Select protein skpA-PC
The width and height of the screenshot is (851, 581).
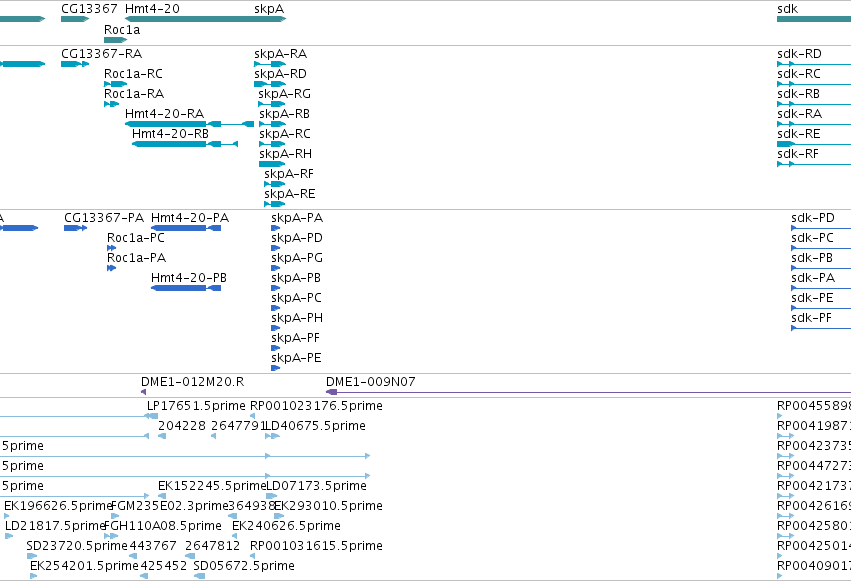coord(296,298)
